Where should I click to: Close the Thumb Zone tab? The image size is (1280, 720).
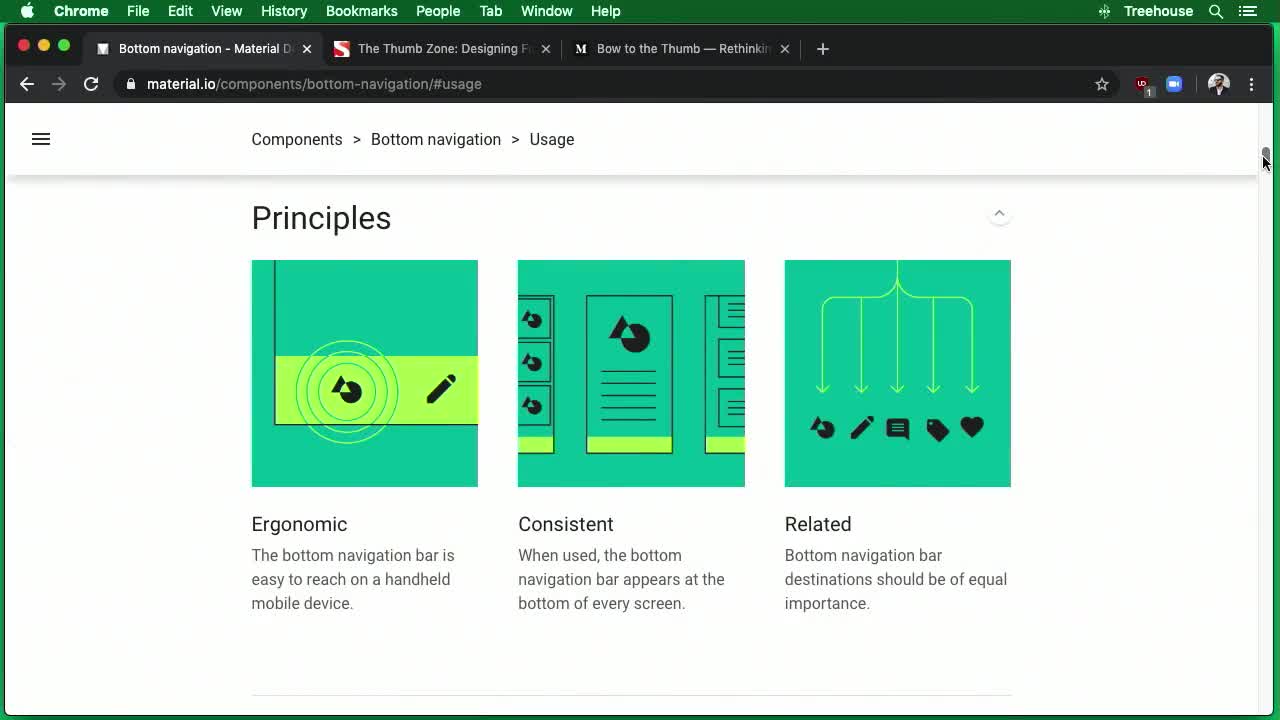pos(545,48)
